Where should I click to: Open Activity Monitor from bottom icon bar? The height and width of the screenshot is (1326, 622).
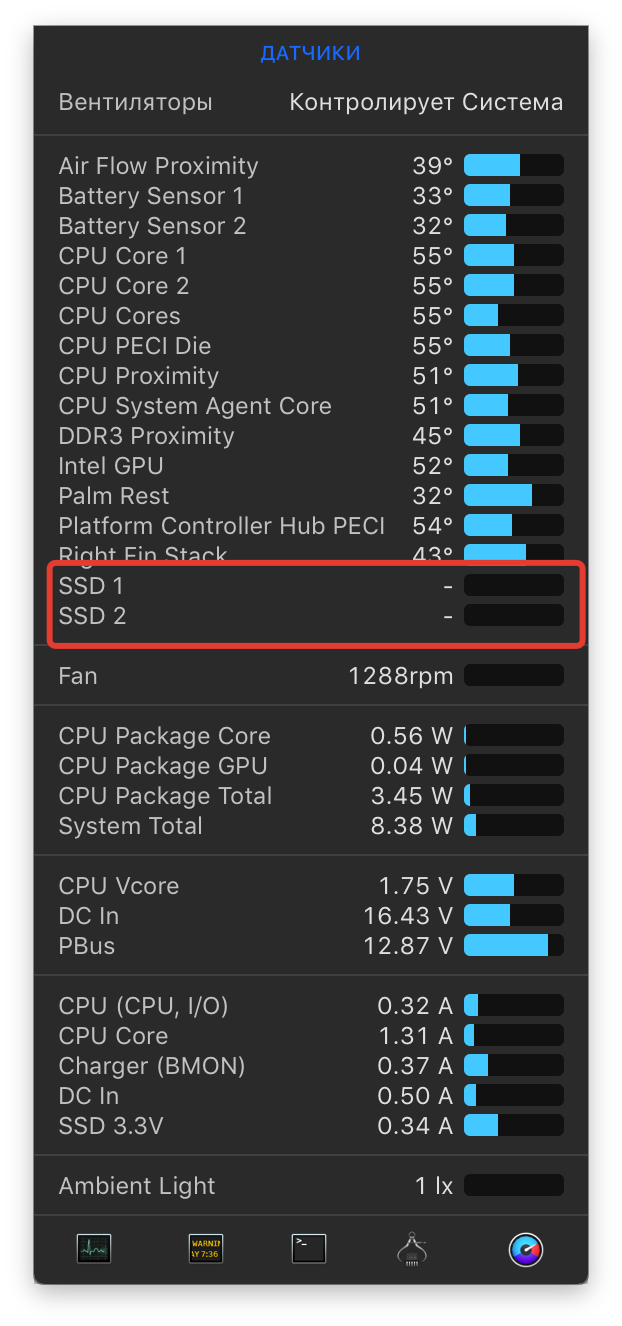(94, 1248)
